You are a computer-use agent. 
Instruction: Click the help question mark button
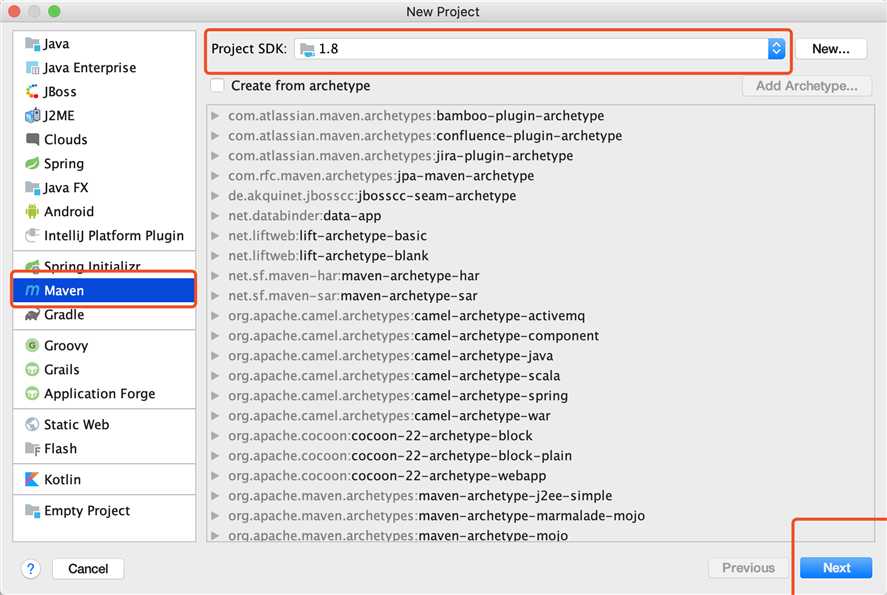point(31,568)
